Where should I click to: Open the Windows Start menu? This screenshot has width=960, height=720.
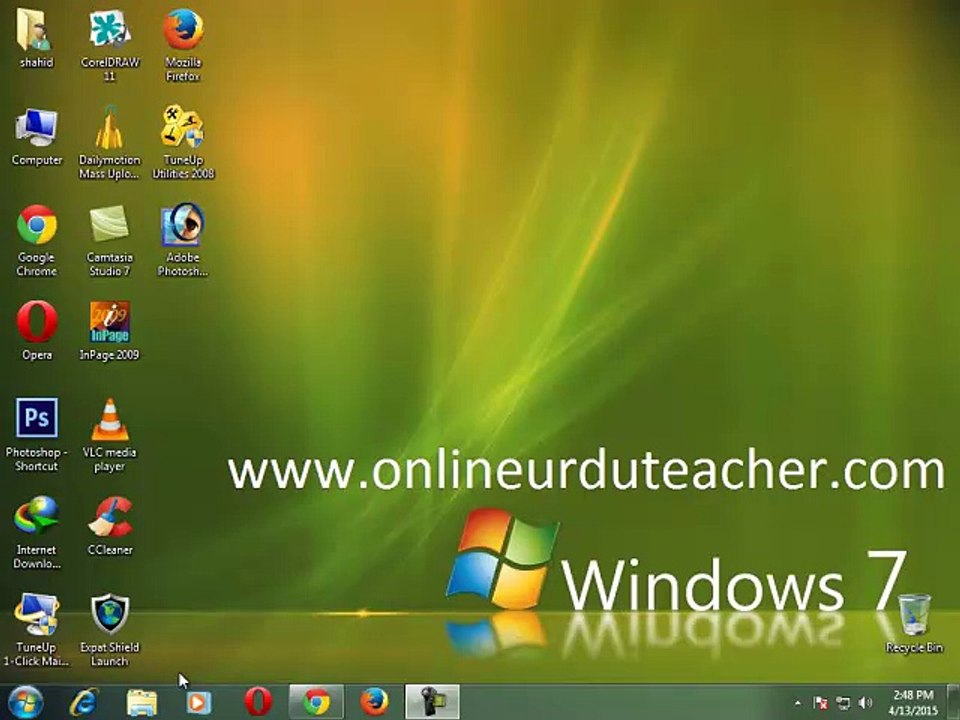pos(26,702)
